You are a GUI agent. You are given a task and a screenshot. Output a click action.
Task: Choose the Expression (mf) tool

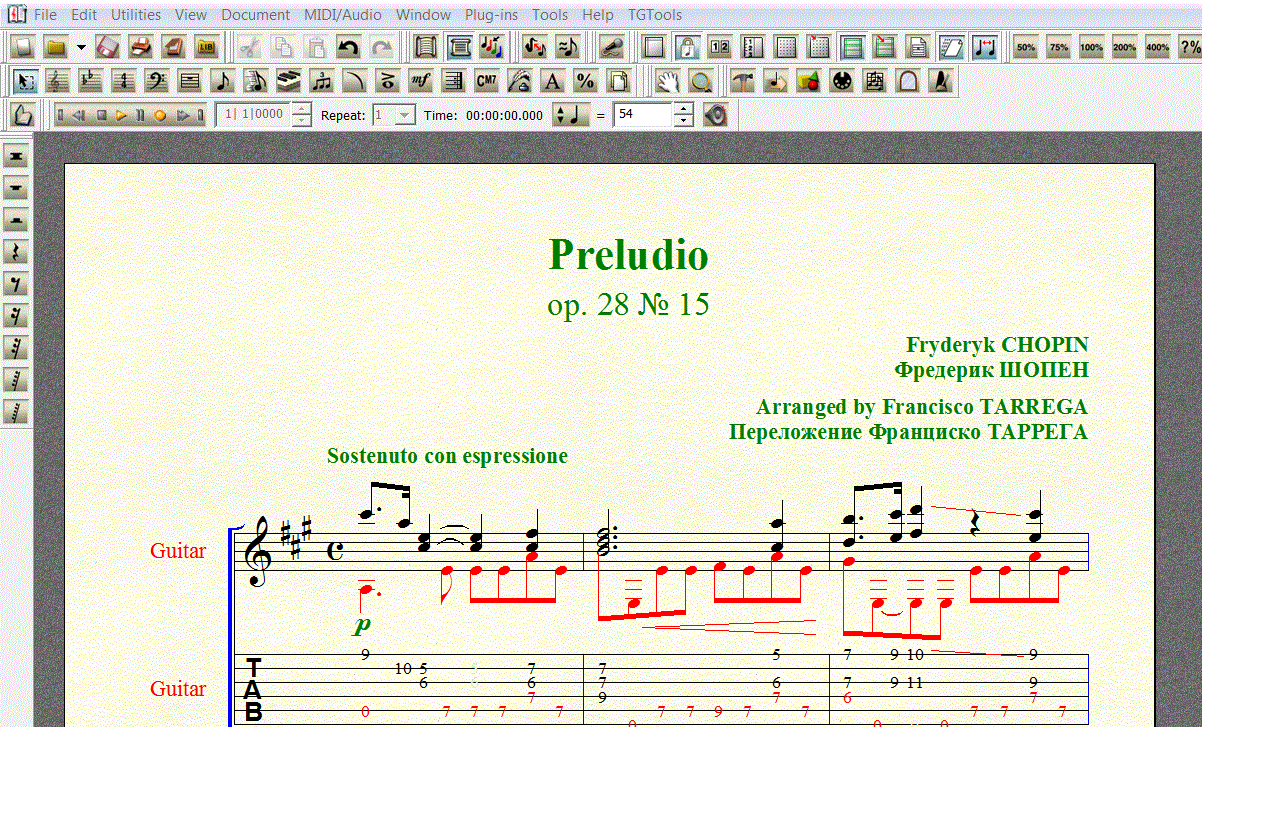pos(420,81)
